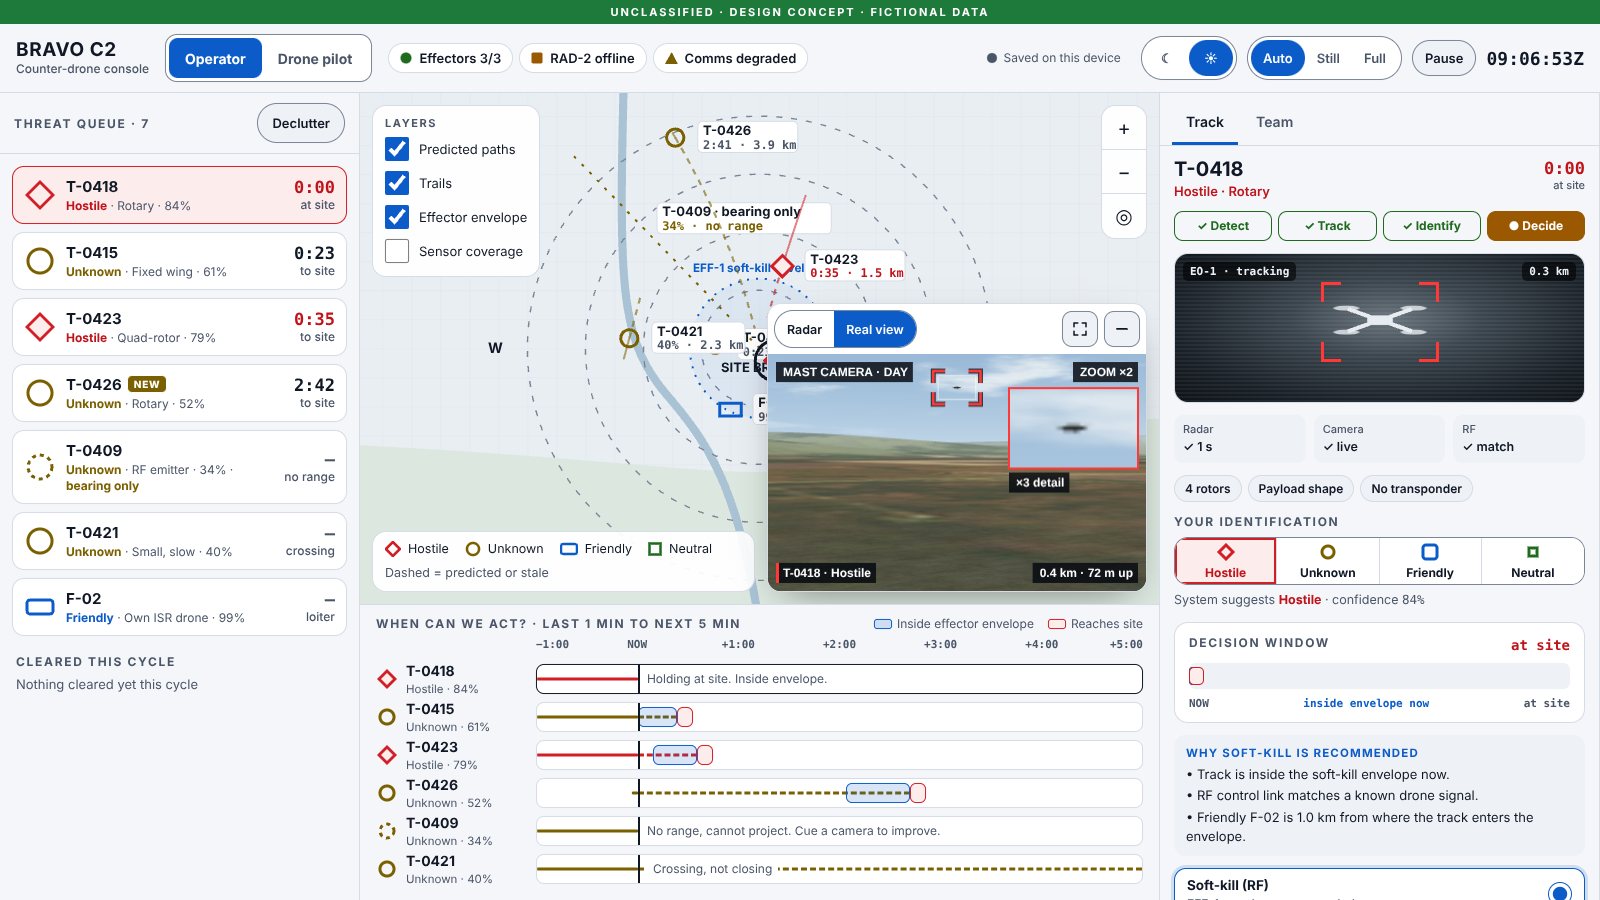Toggle Effector envelope layer checkbox
Viewport: 1600px width, 900px height.
(x=397, y=217)
